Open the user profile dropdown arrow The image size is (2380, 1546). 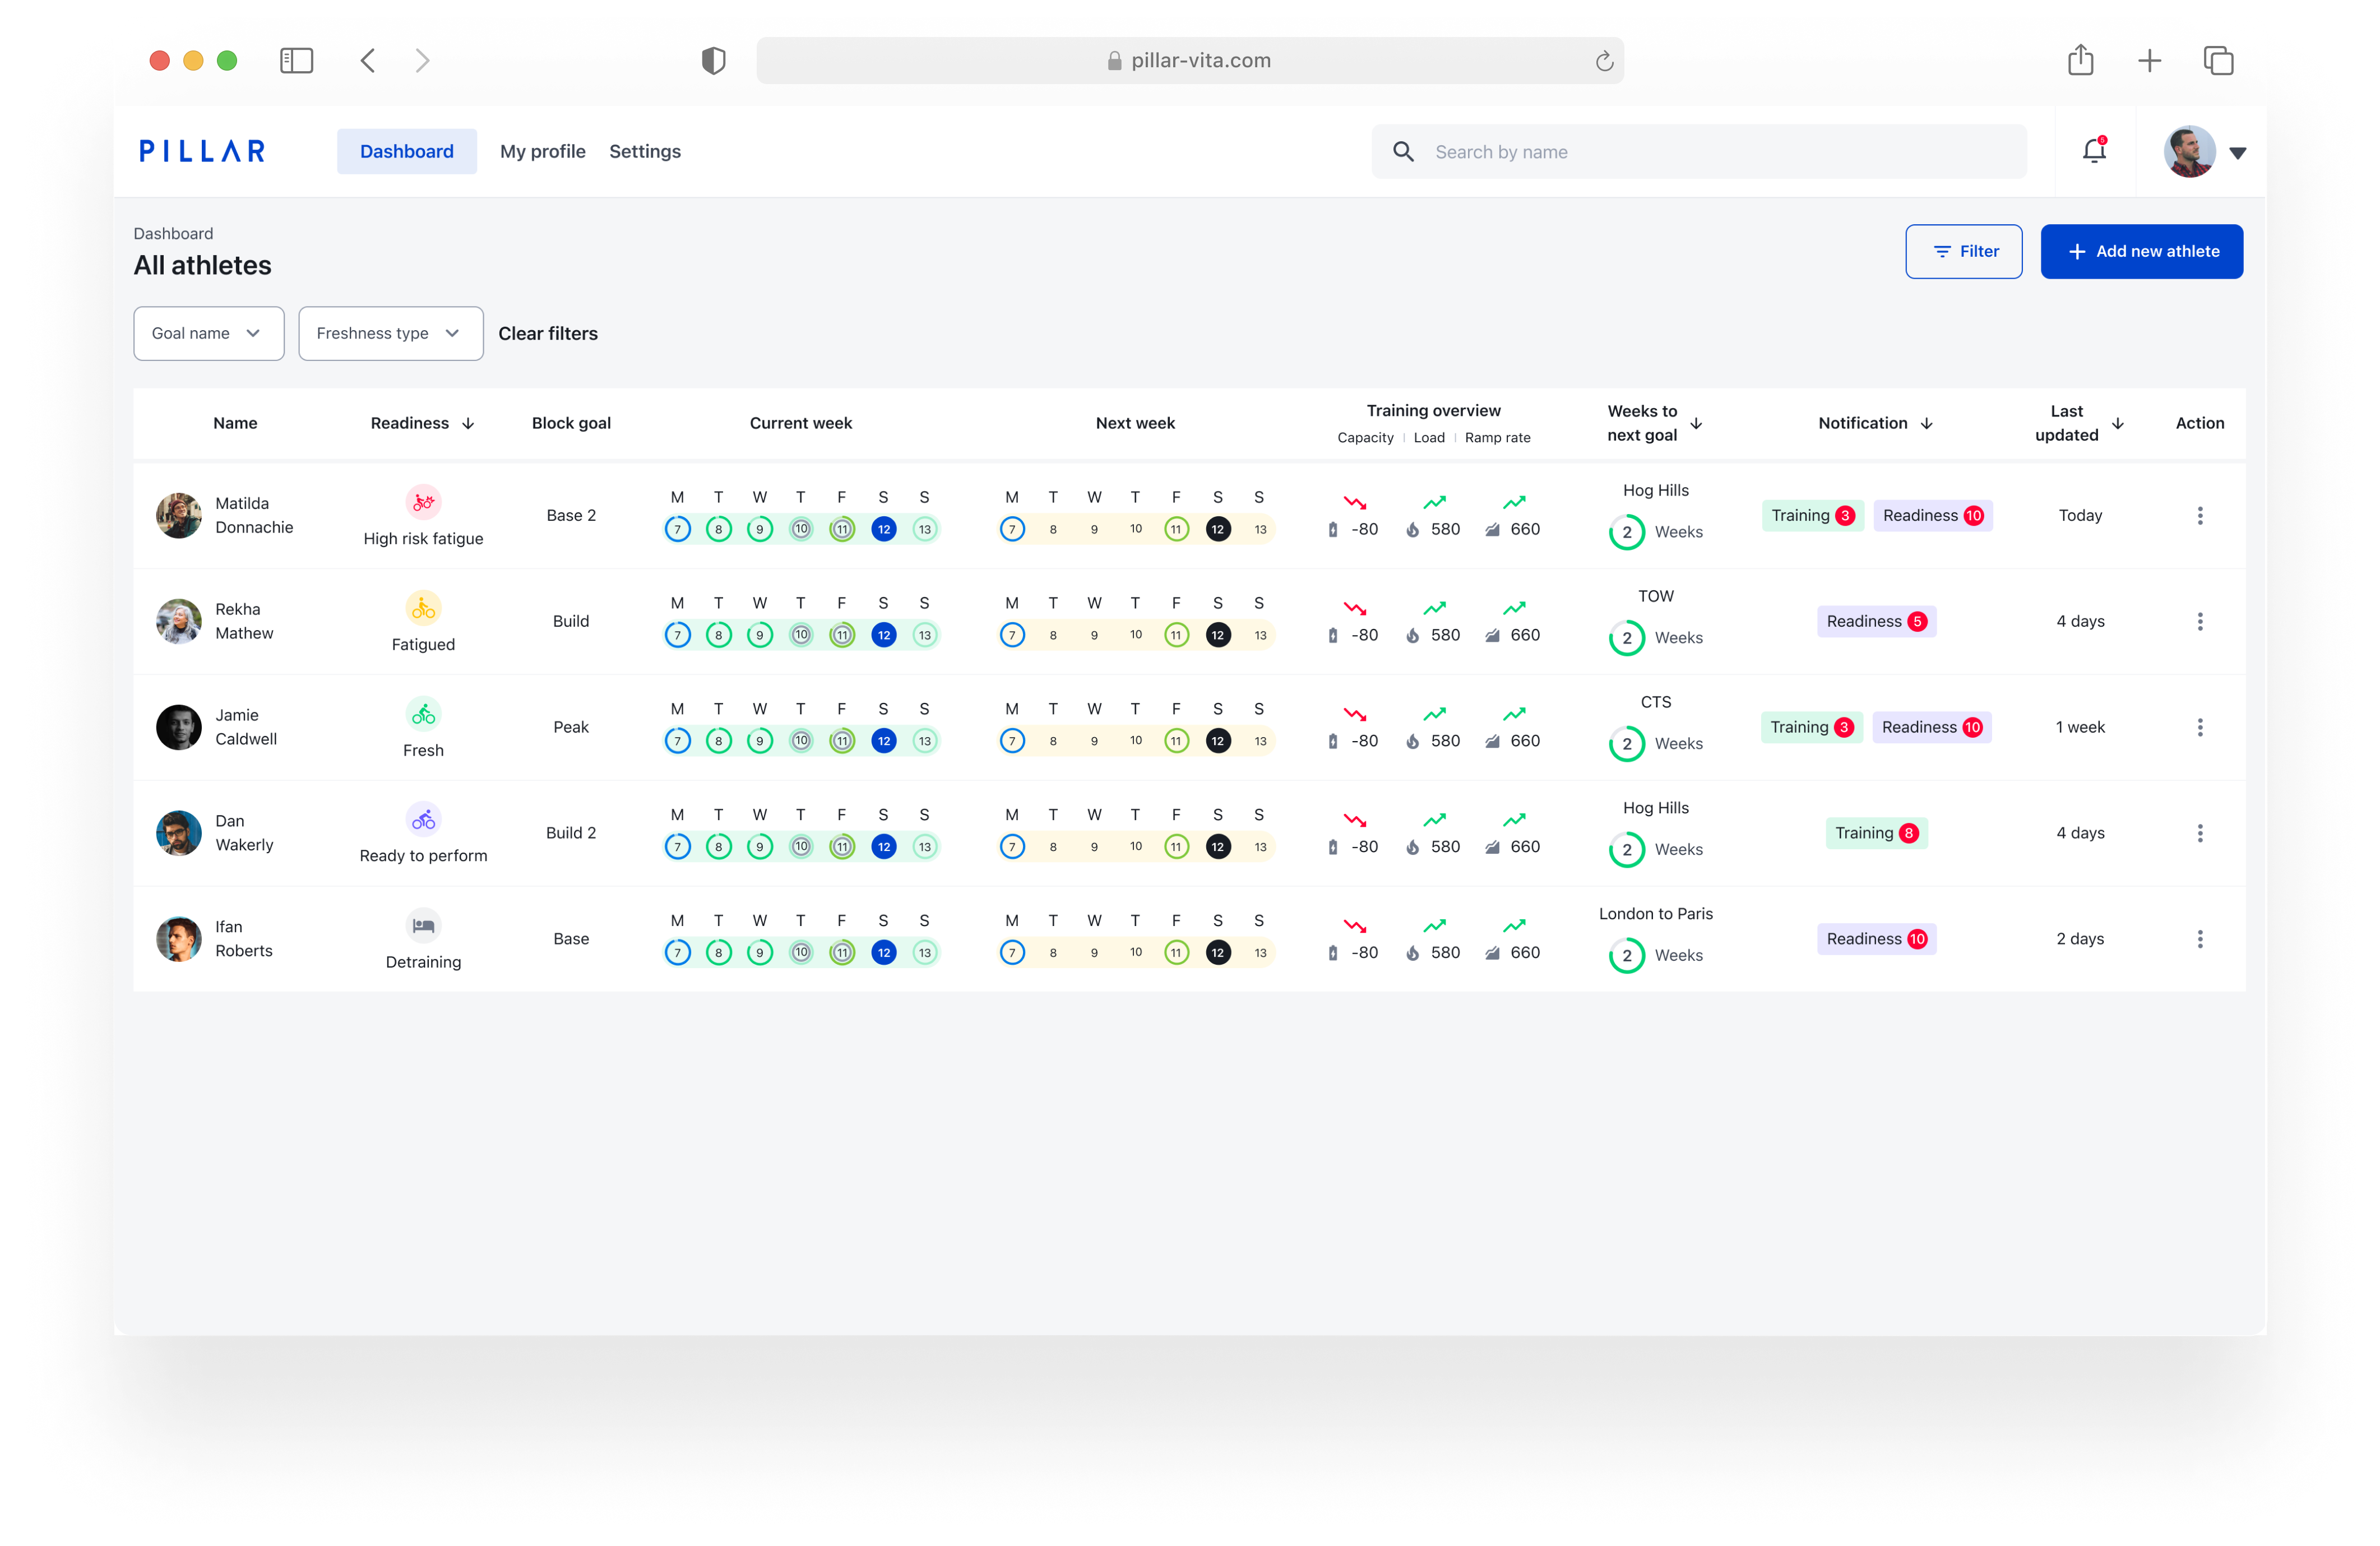click(2238, 153)
